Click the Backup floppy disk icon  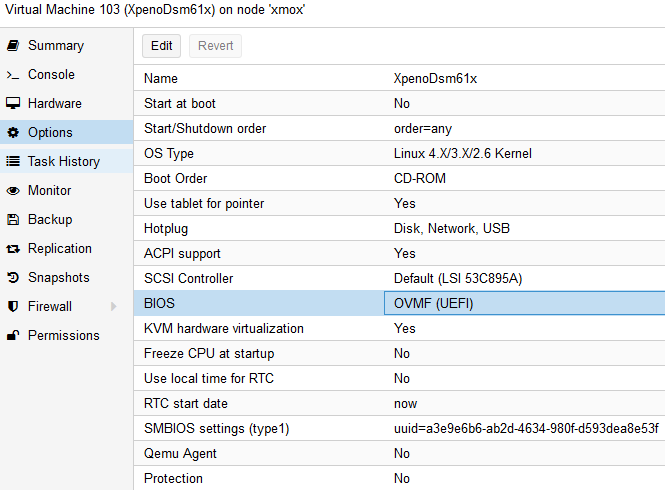point(13,220)
